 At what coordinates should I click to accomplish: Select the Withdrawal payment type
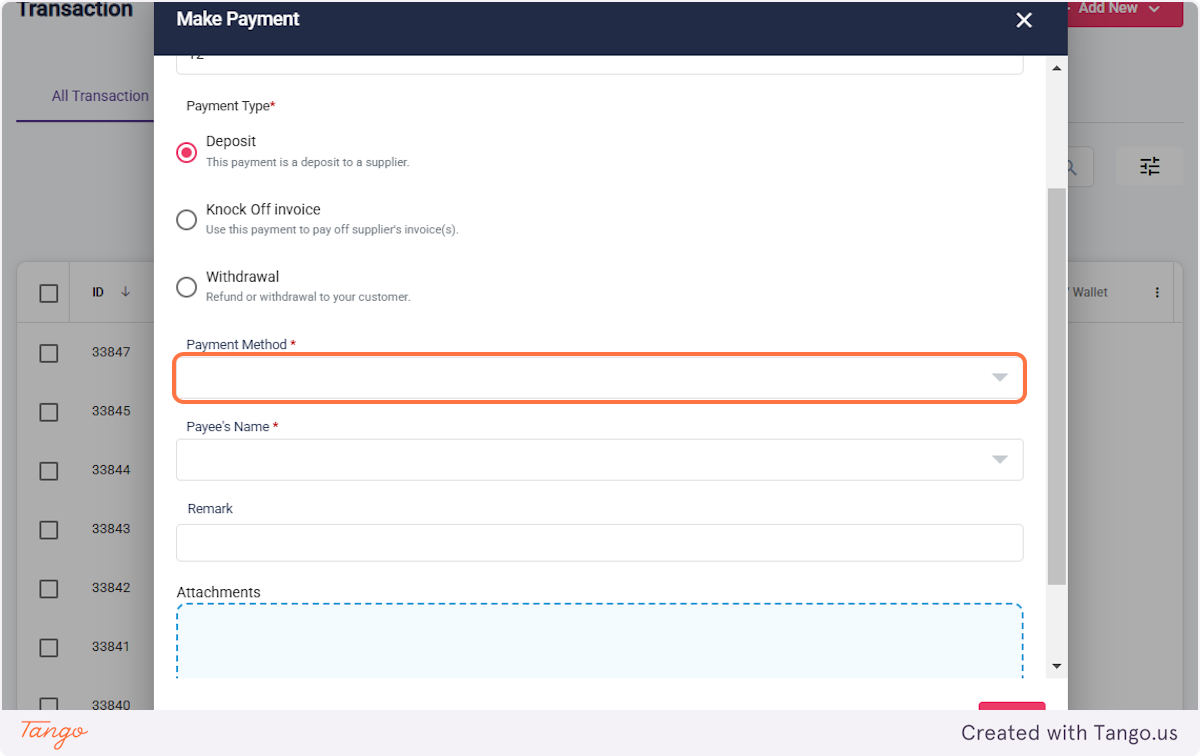[186, 287]
